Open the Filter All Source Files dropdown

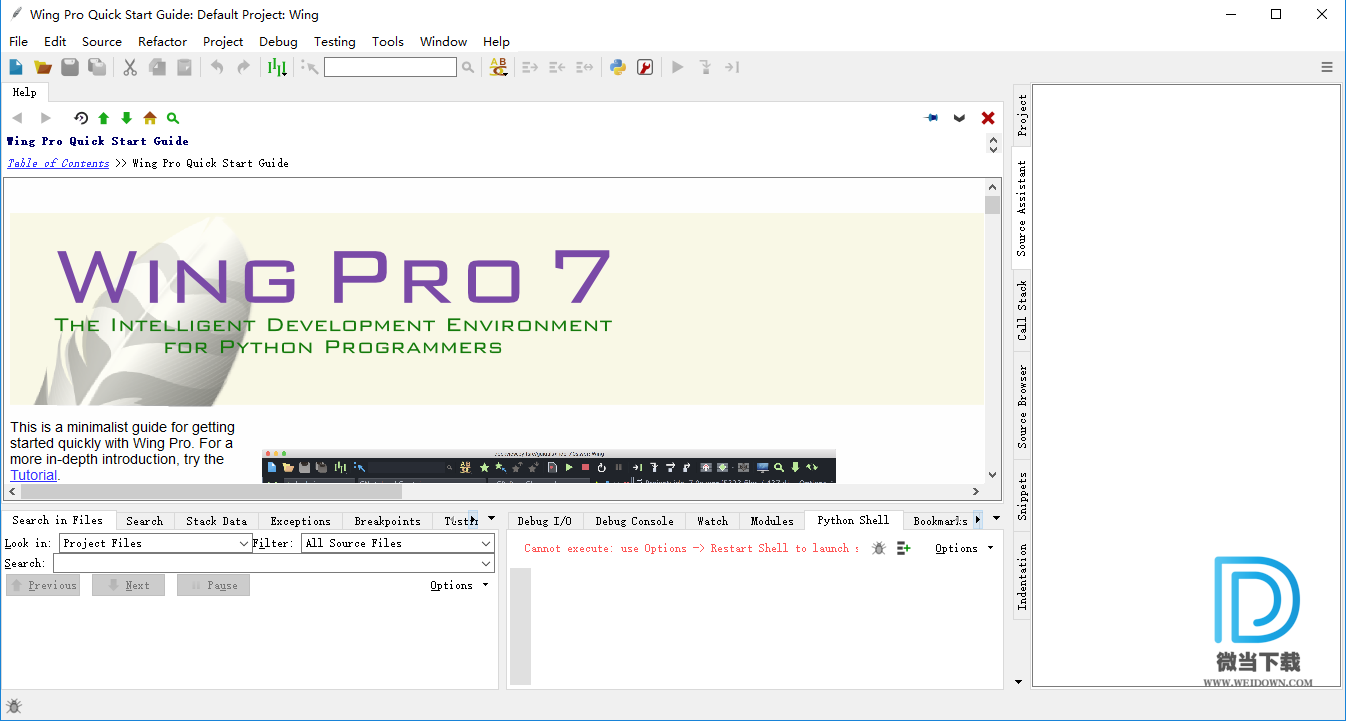(398, 543)
